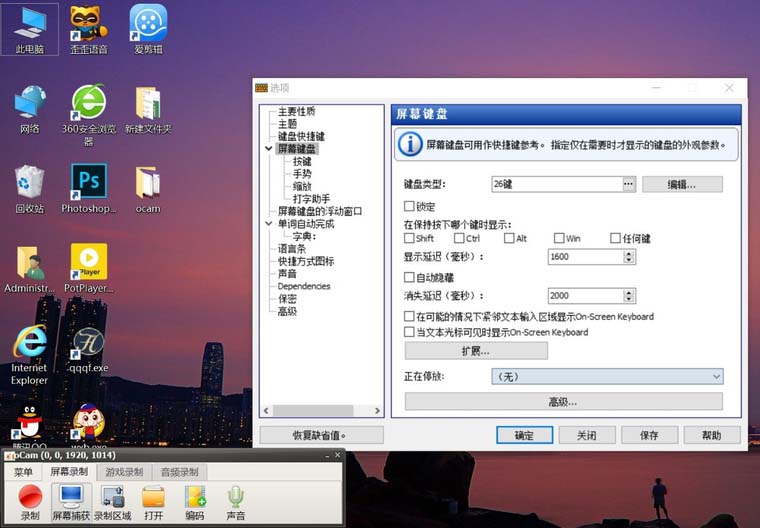Screen dimensions: 760x528
Task: Click the blue info icon in 屏幕键盘 panel
Action: 410,144
